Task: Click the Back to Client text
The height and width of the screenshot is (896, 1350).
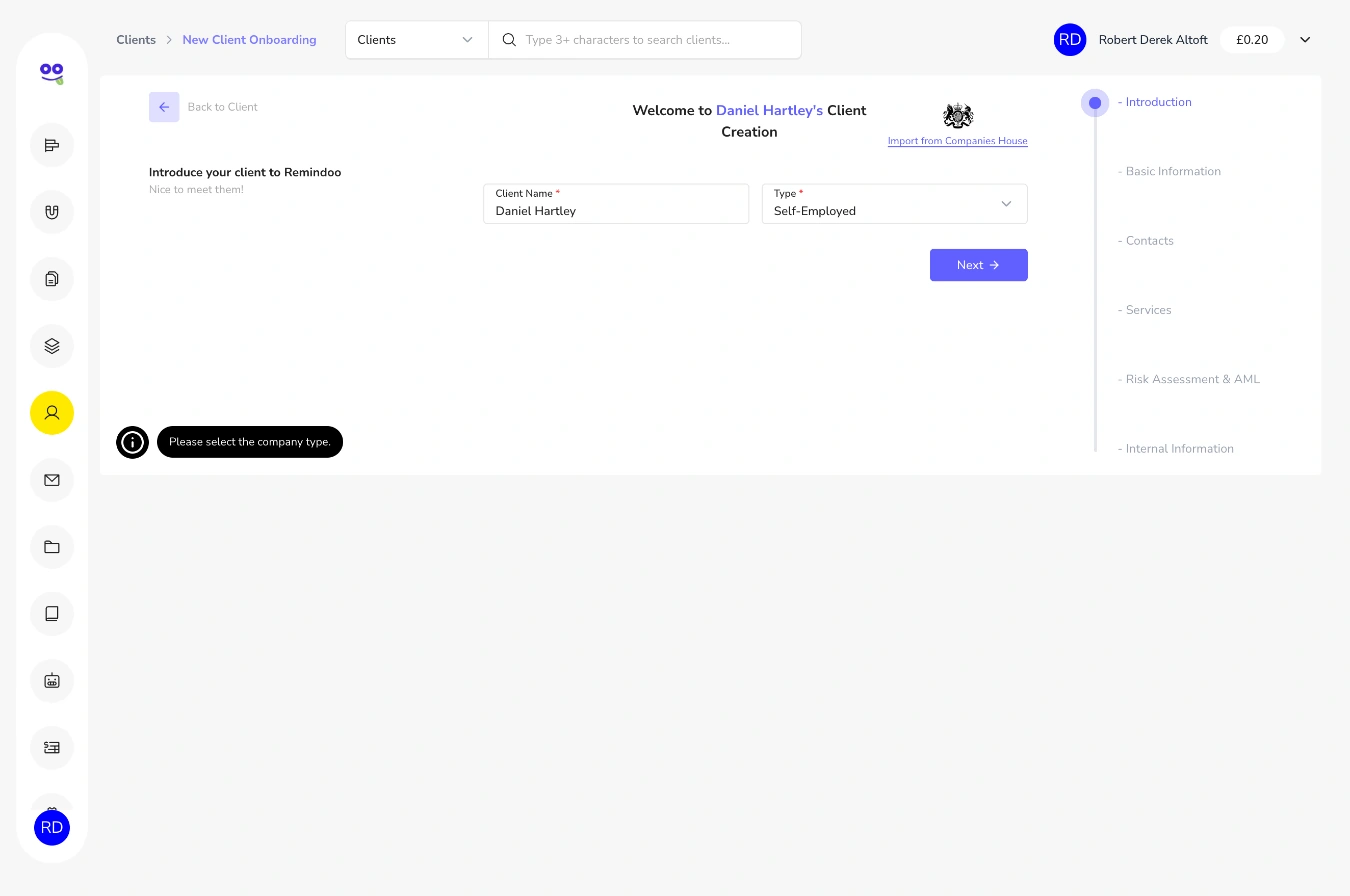Action: click(223, 107)
